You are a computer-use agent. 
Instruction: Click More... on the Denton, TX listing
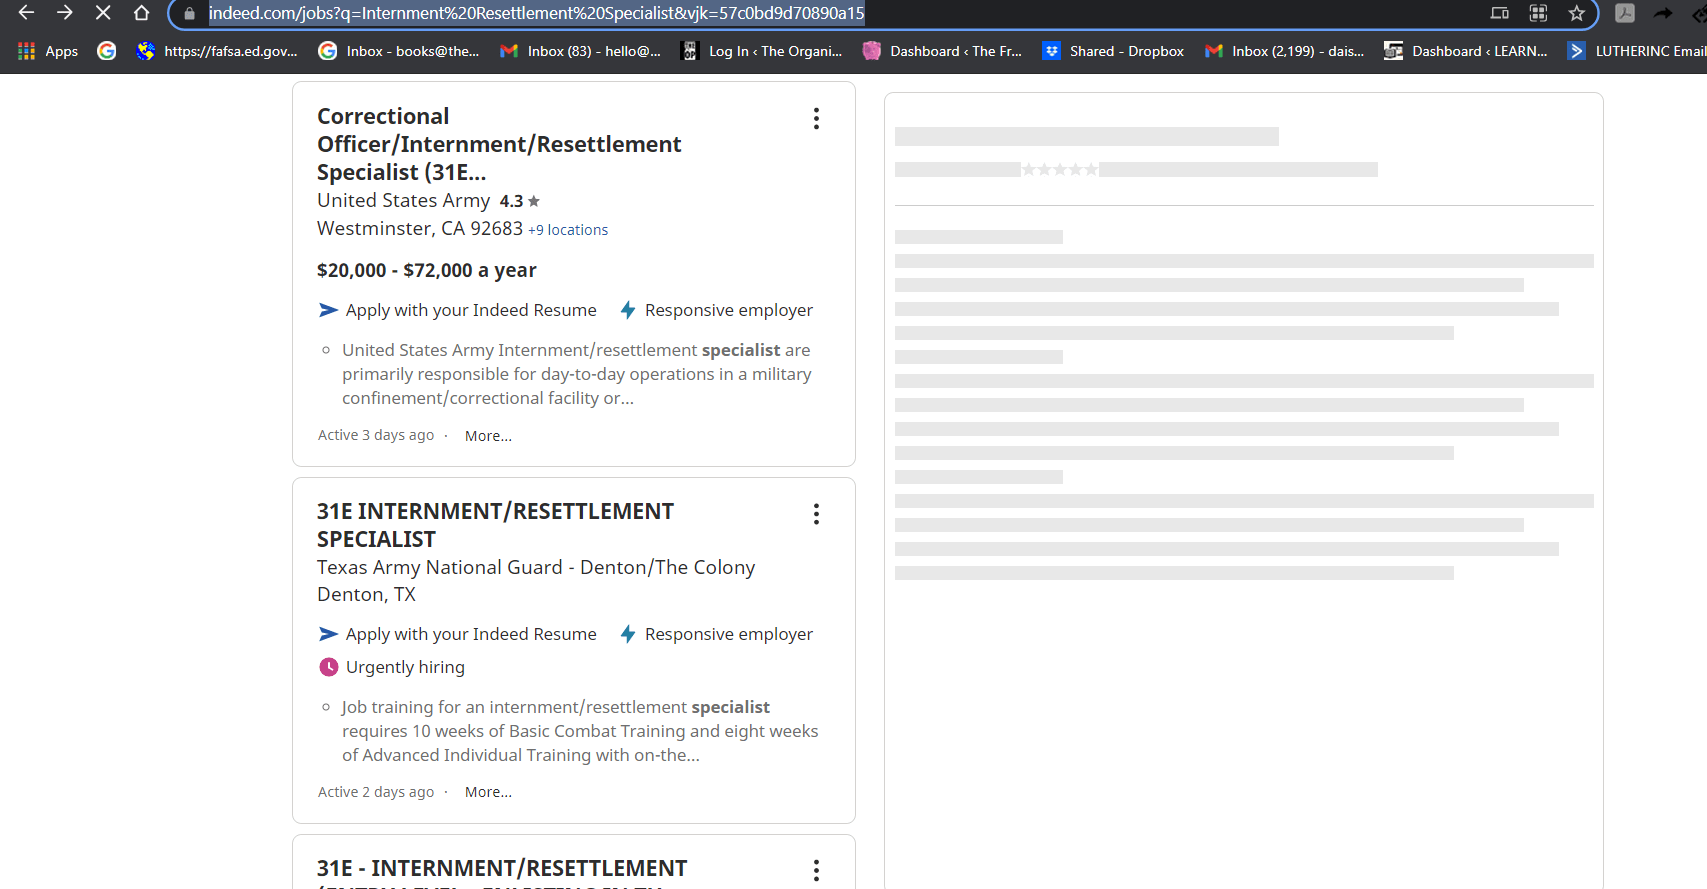488,792
